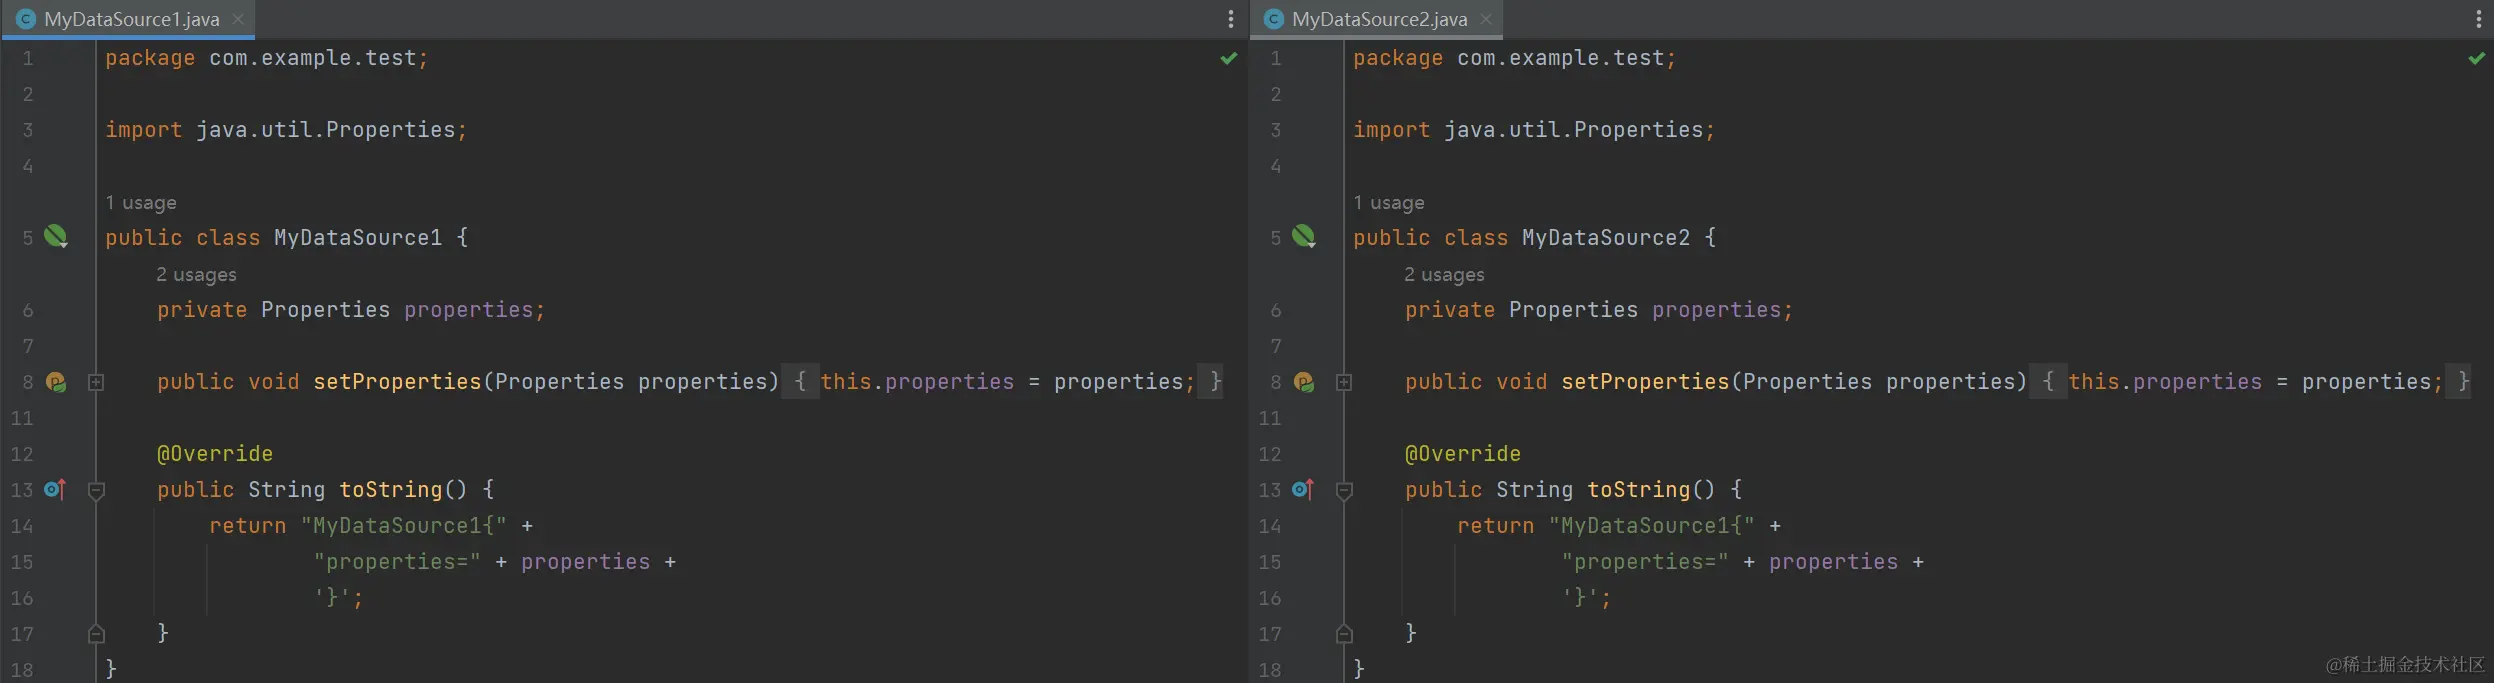Click "properties=" string in right editor
Image resolution: width=2494 pixels, height=683 pixels.
click(x=1645, y=562)
